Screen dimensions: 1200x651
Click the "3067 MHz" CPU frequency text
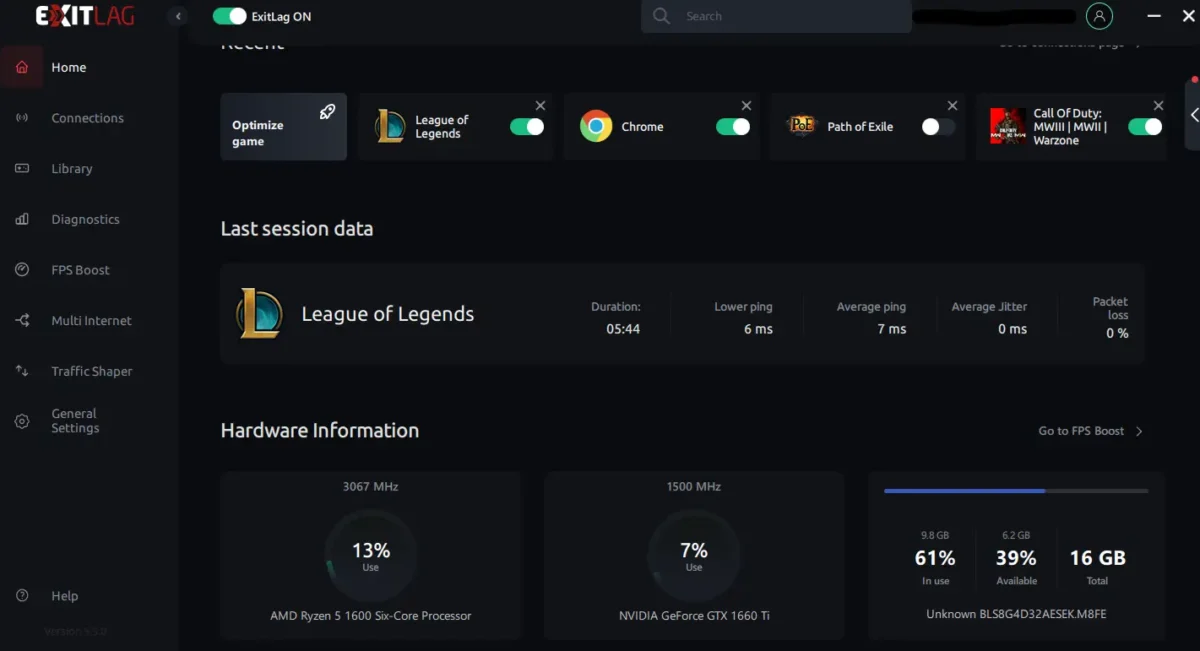[371, 487]
